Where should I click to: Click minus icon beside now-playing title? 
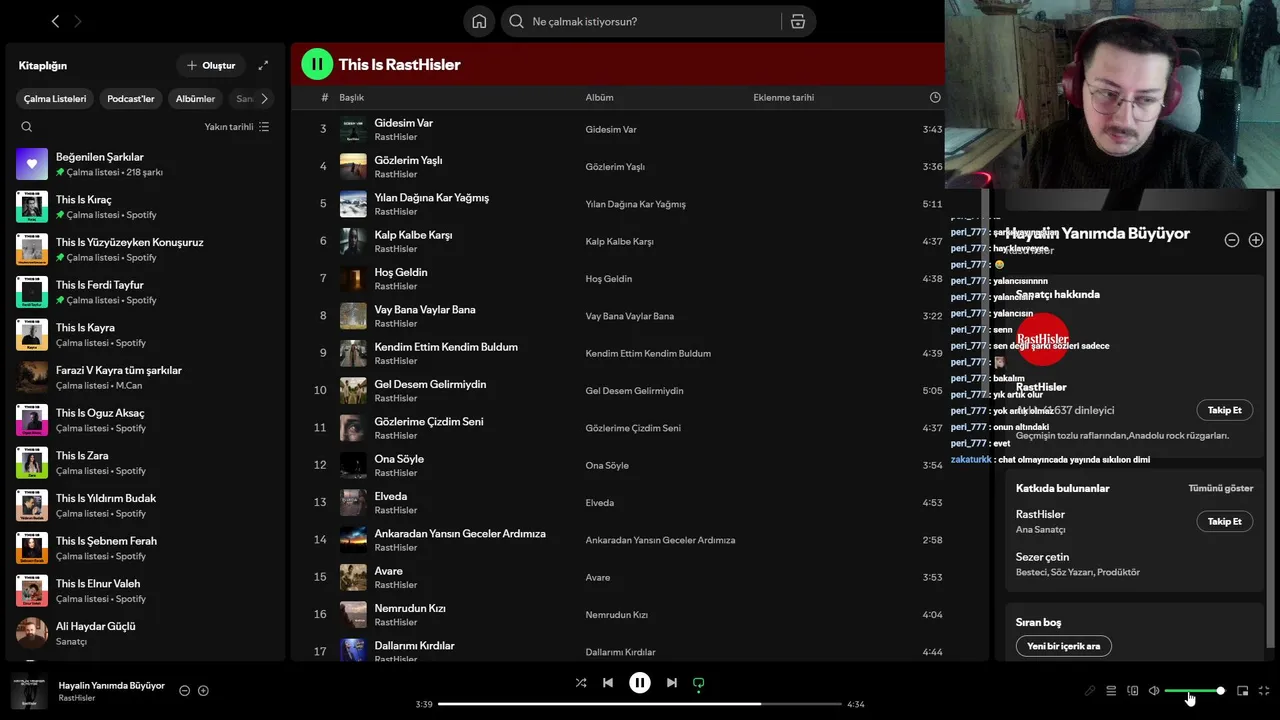184,691
